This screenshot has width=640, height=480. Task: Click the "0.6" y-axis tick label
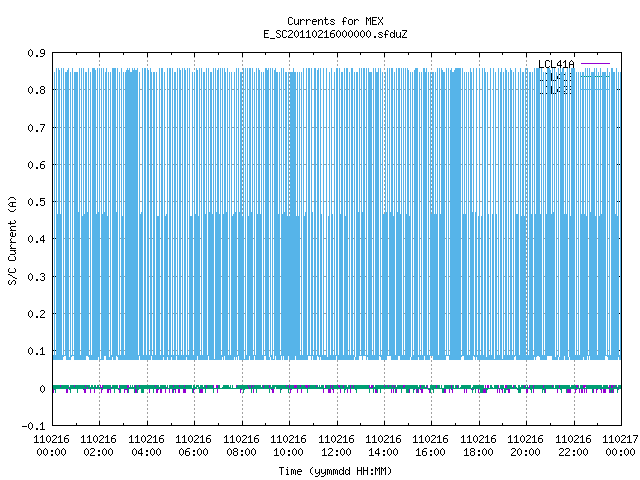36,165
